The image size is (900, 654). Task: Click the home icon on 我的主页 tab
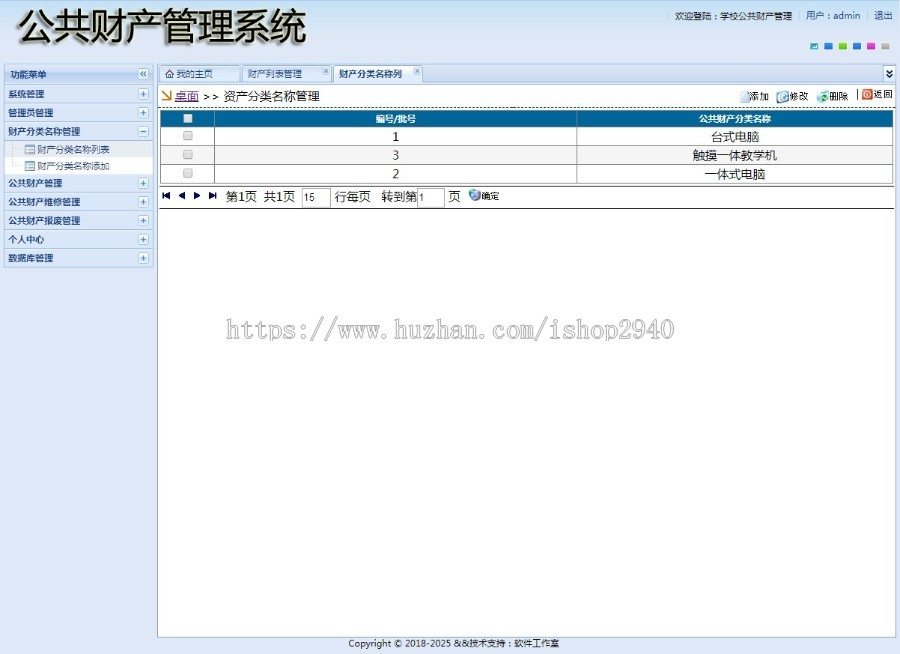169,74
